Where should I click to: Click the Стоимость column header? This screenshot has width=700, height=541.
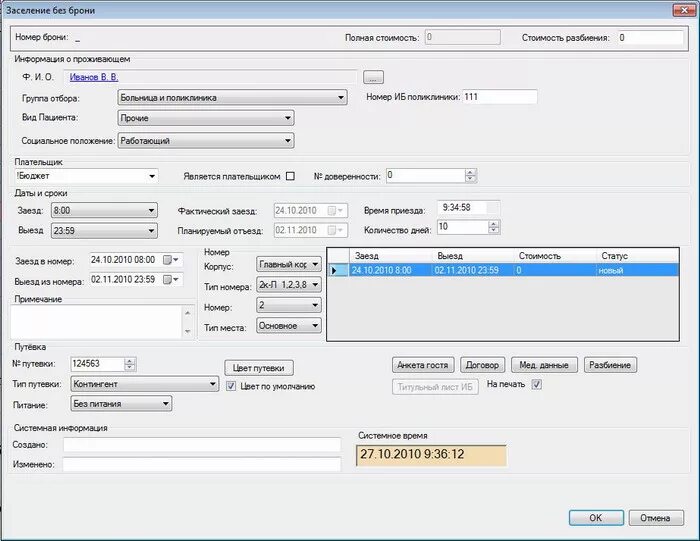(x=555, y=256)
